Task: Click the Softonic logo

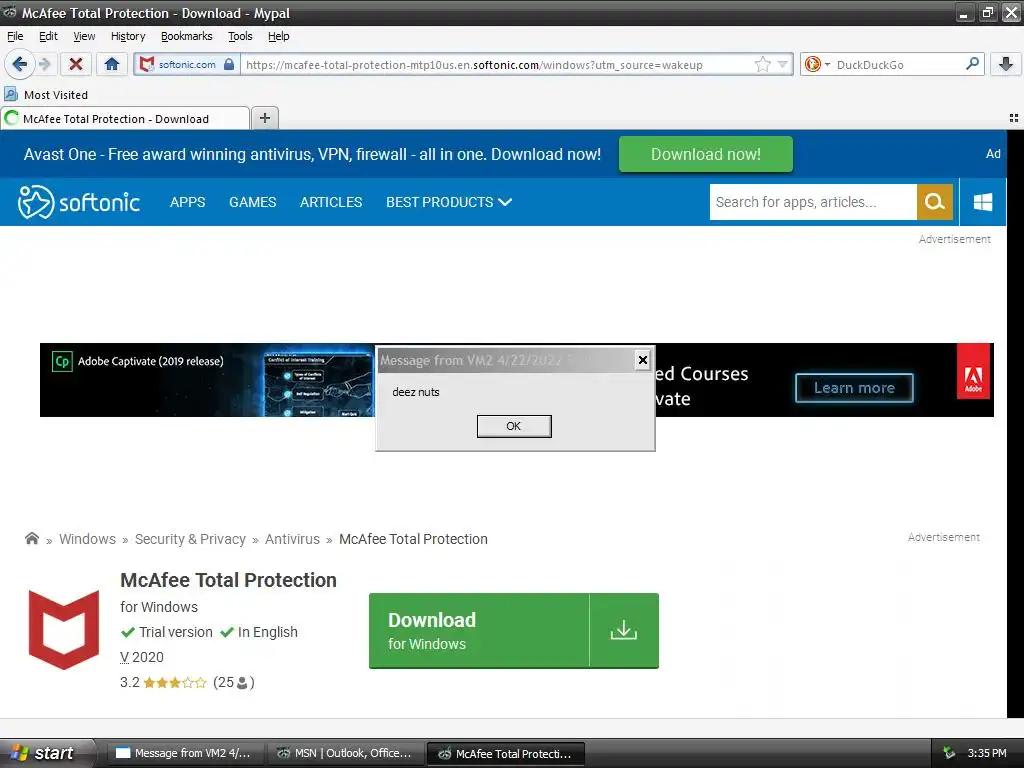Action: click(79, 202)
